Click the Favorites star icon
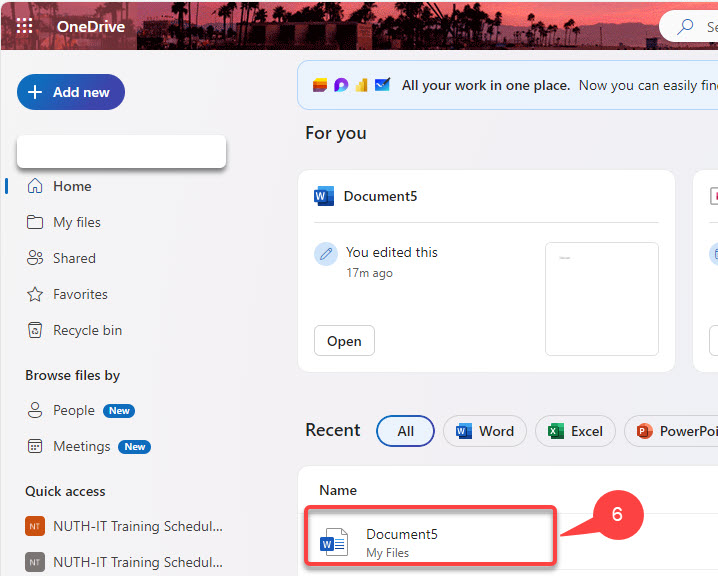 click(x=35, y=294)
